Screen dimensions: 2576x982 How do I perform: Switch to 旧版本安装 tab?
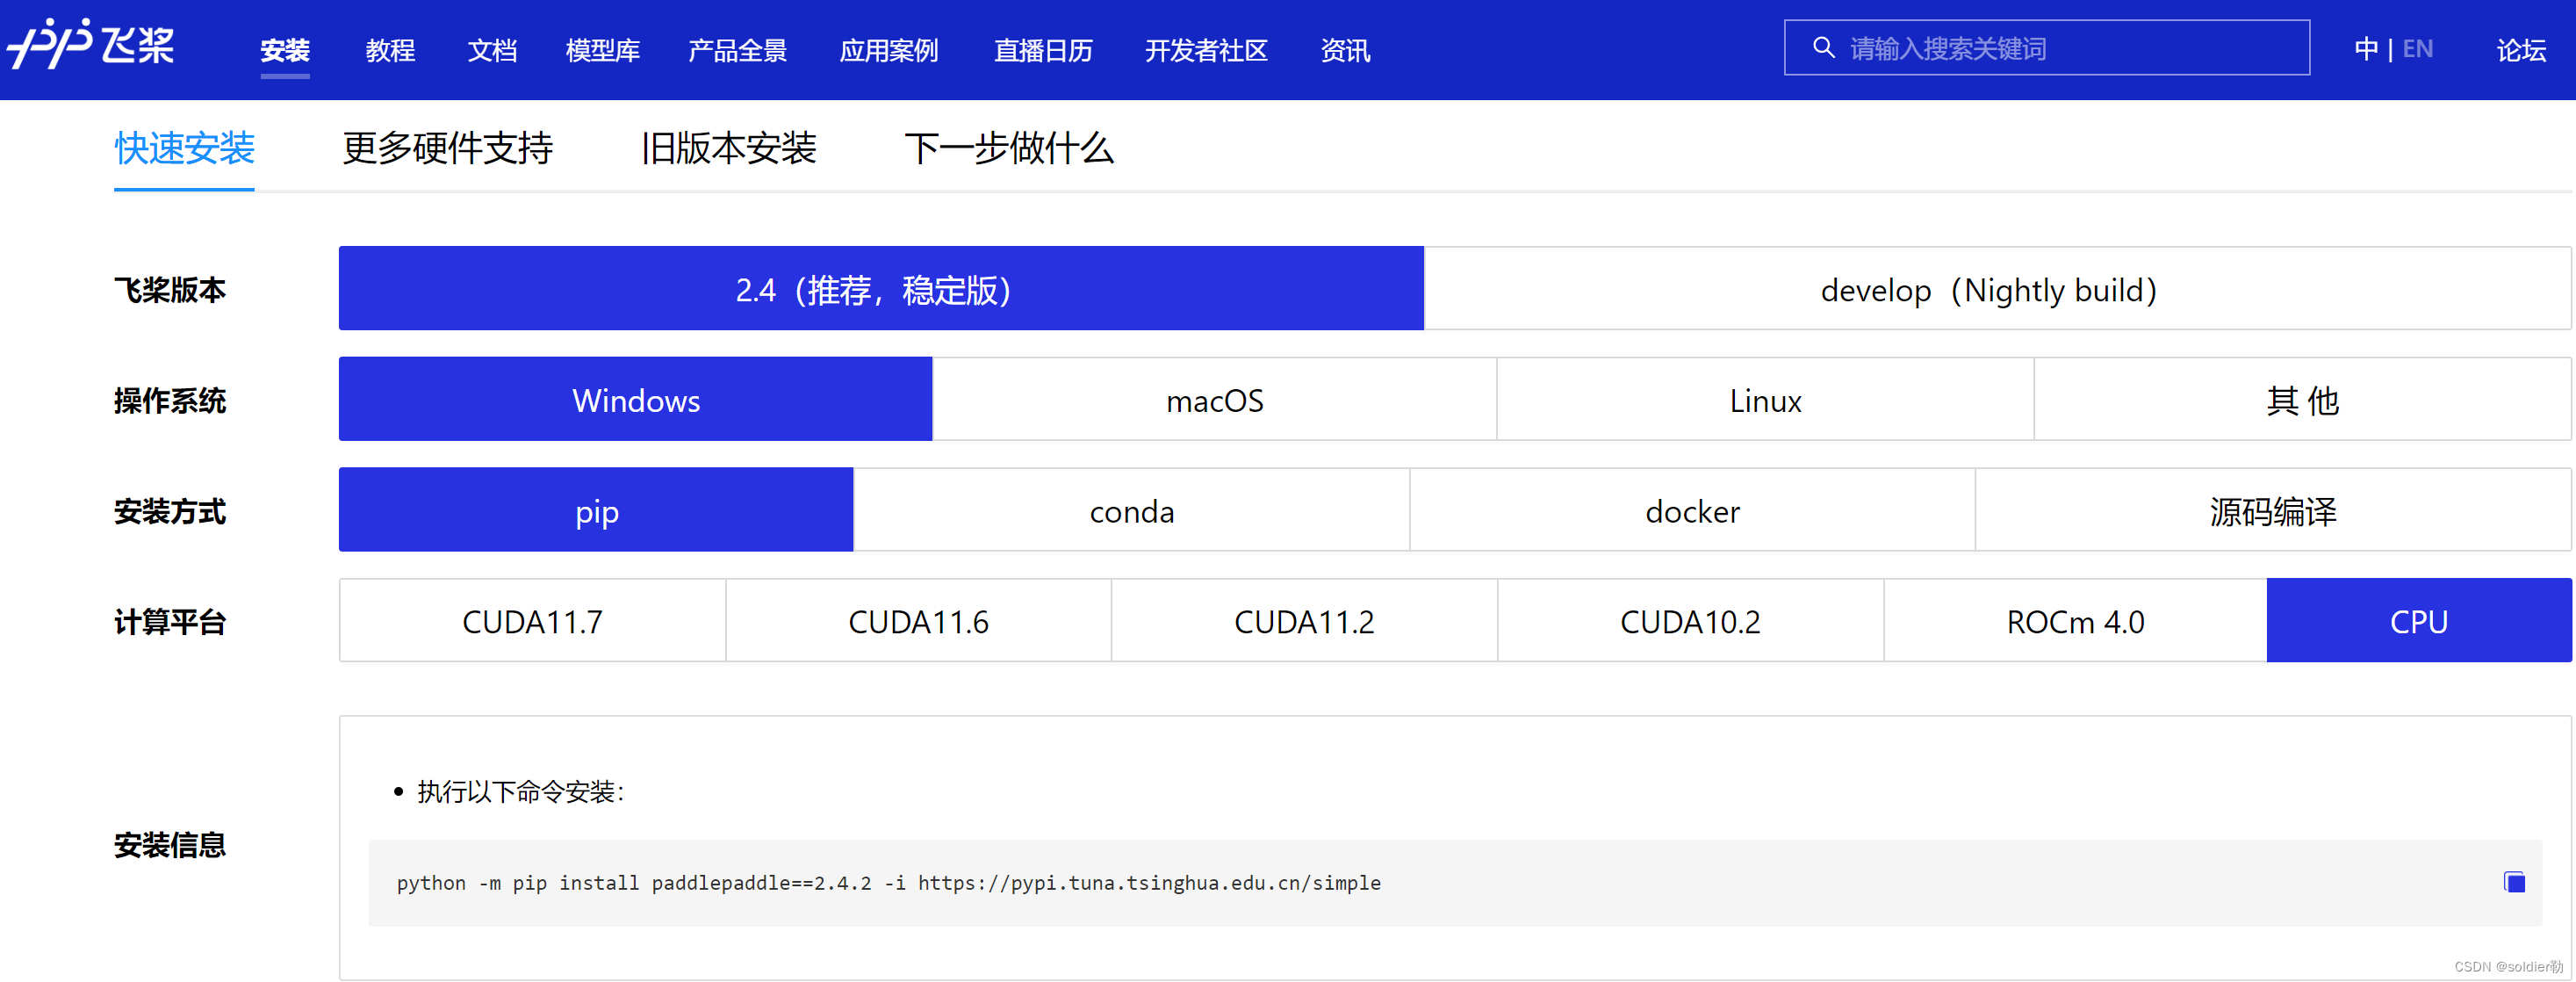point(728,148)
